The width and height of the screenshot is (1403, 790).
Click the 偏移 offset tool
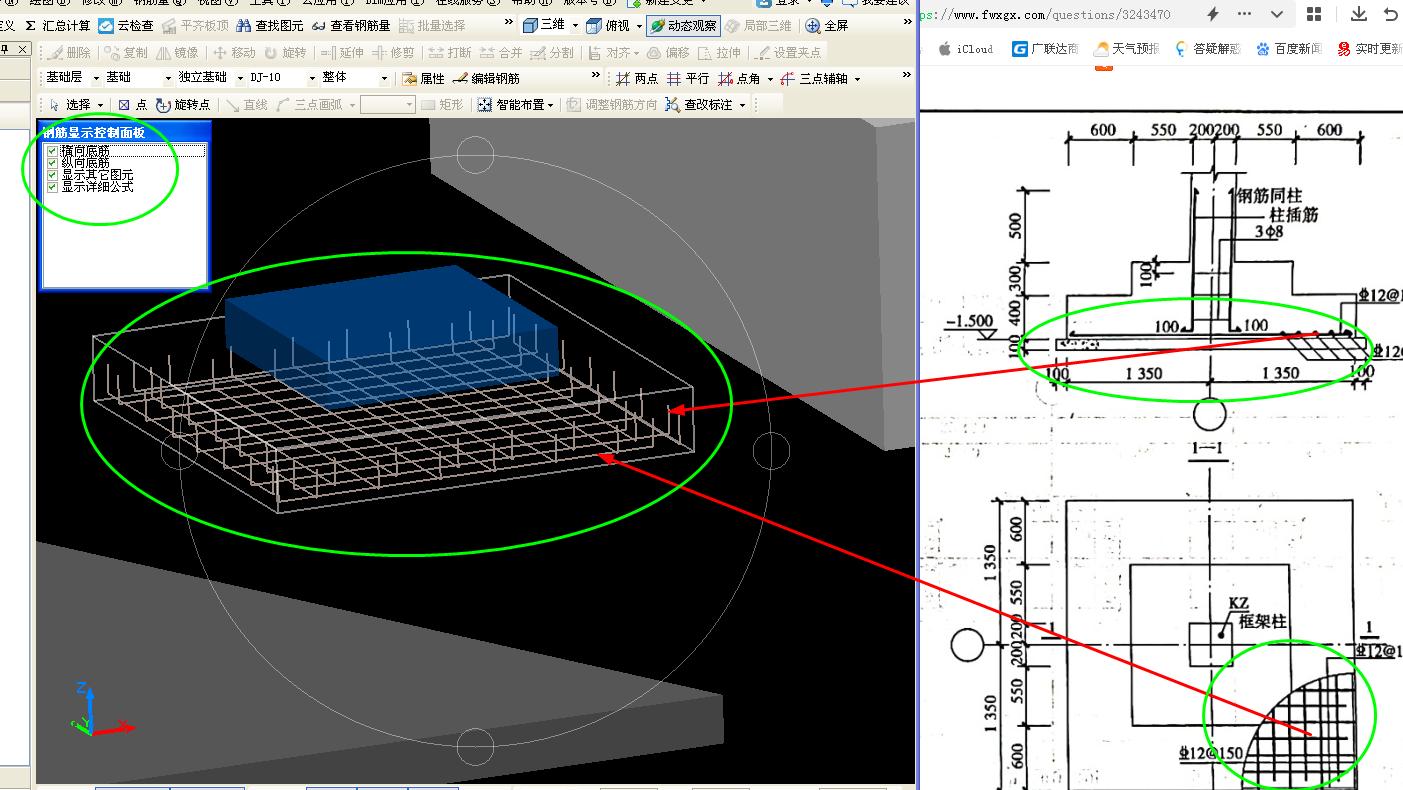668,52
